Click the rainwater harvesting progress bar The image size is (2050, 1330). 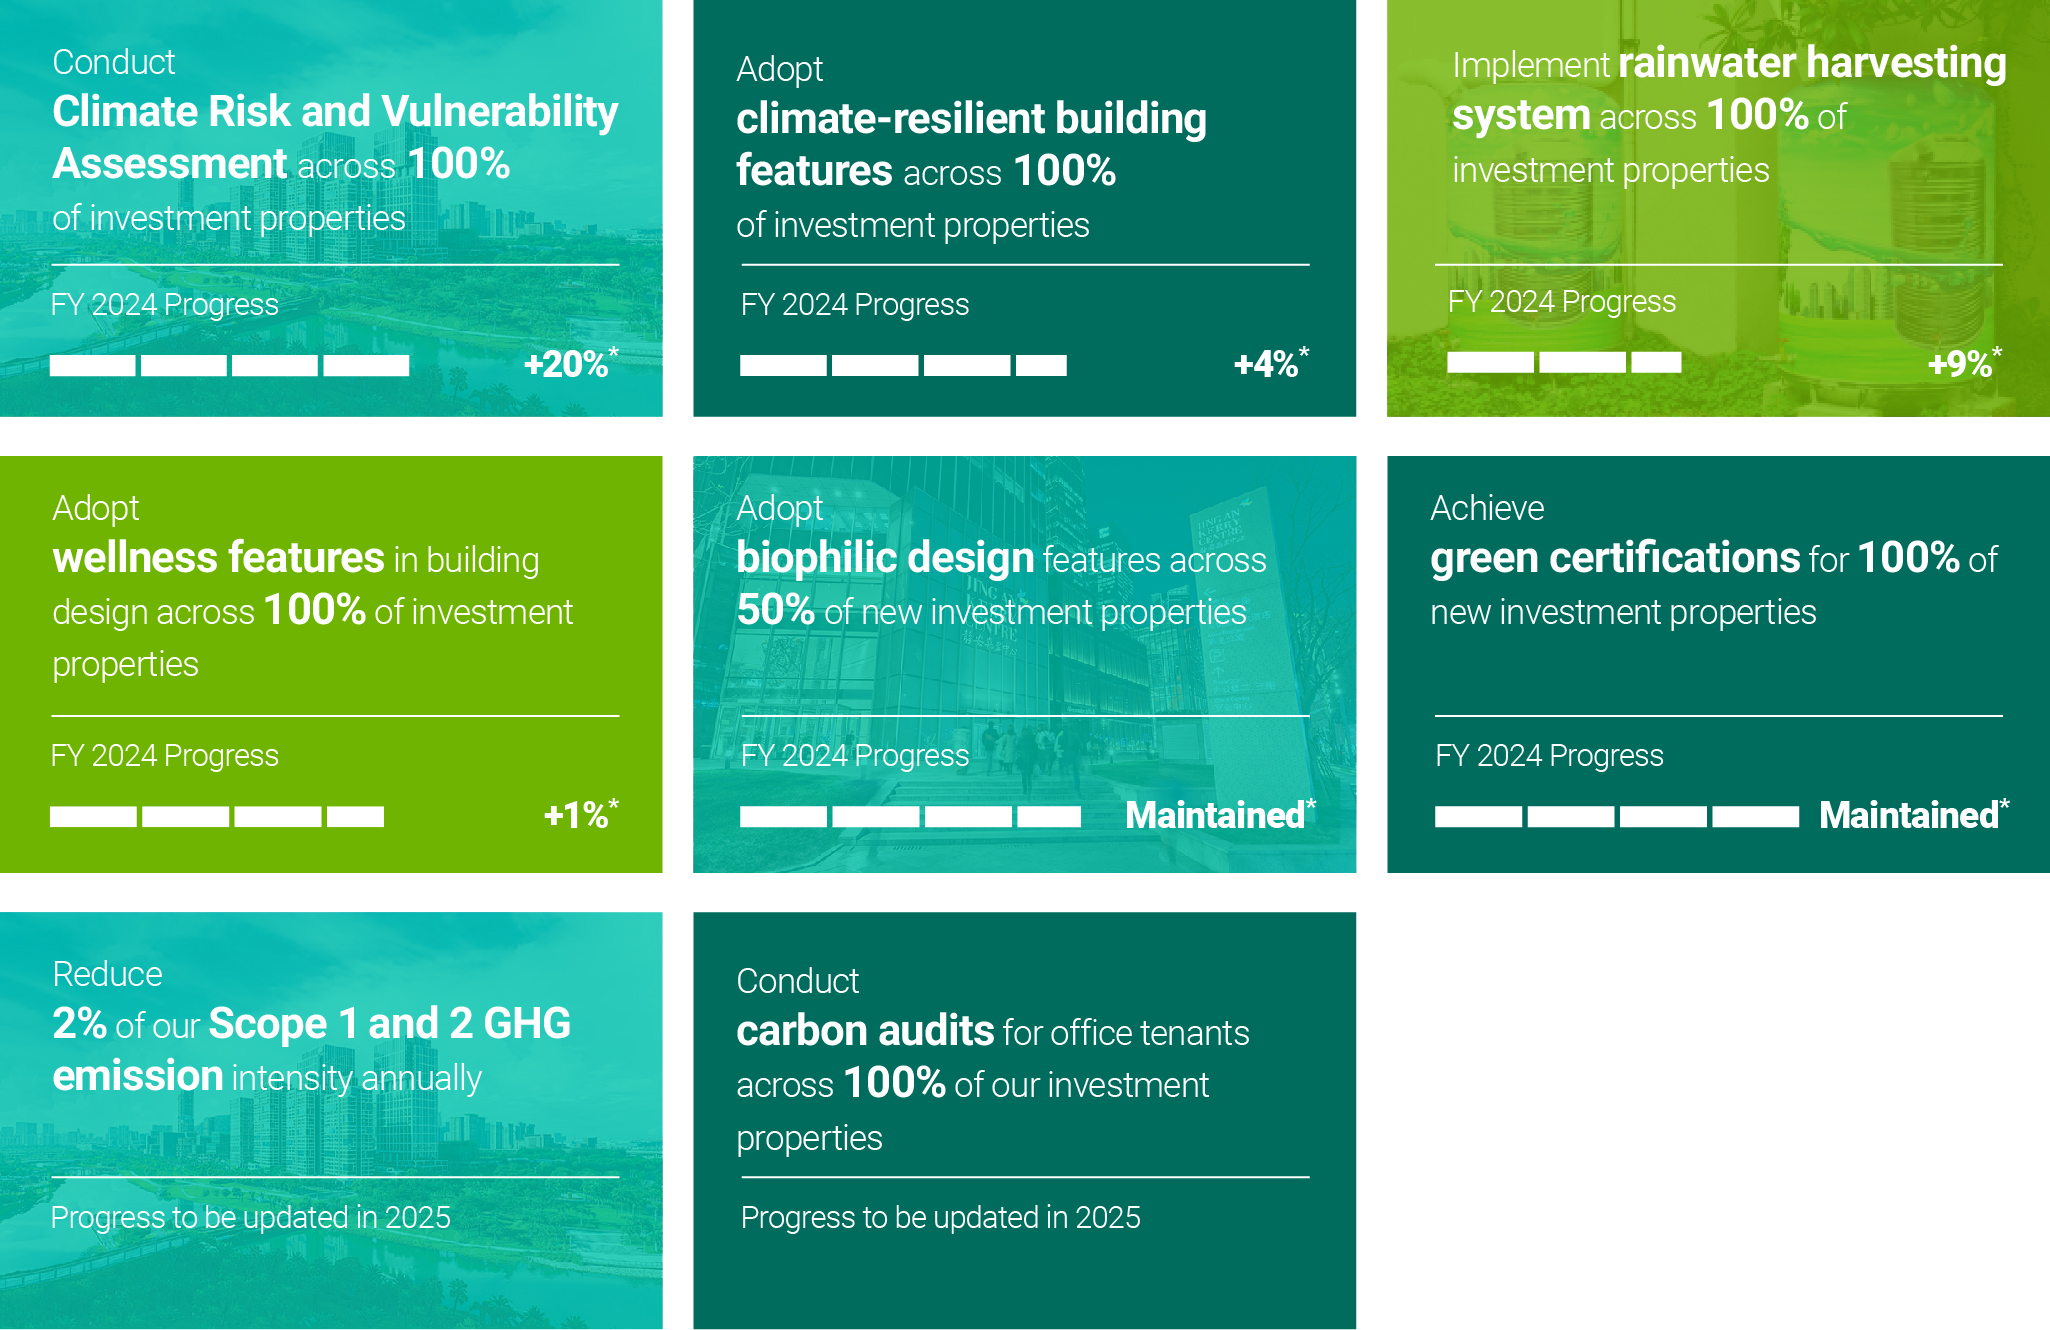[1564, 362]
